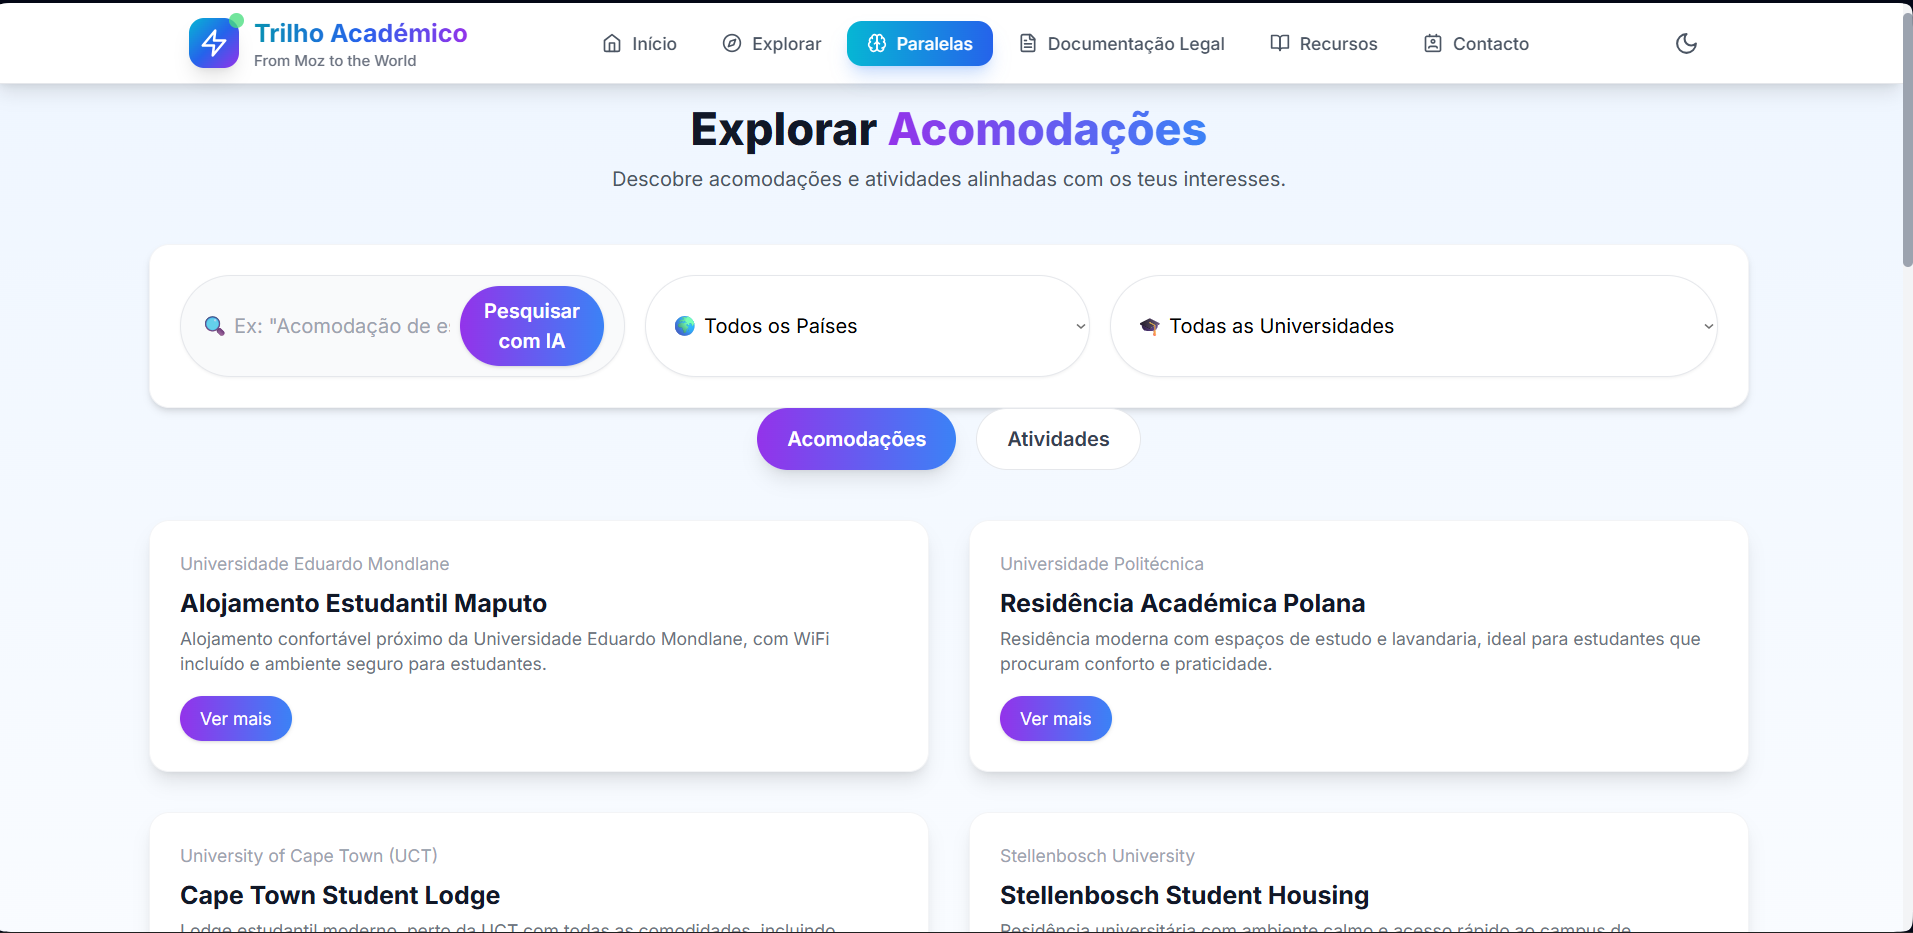Toggle dark mode with the moon icon

[1686, 43]
